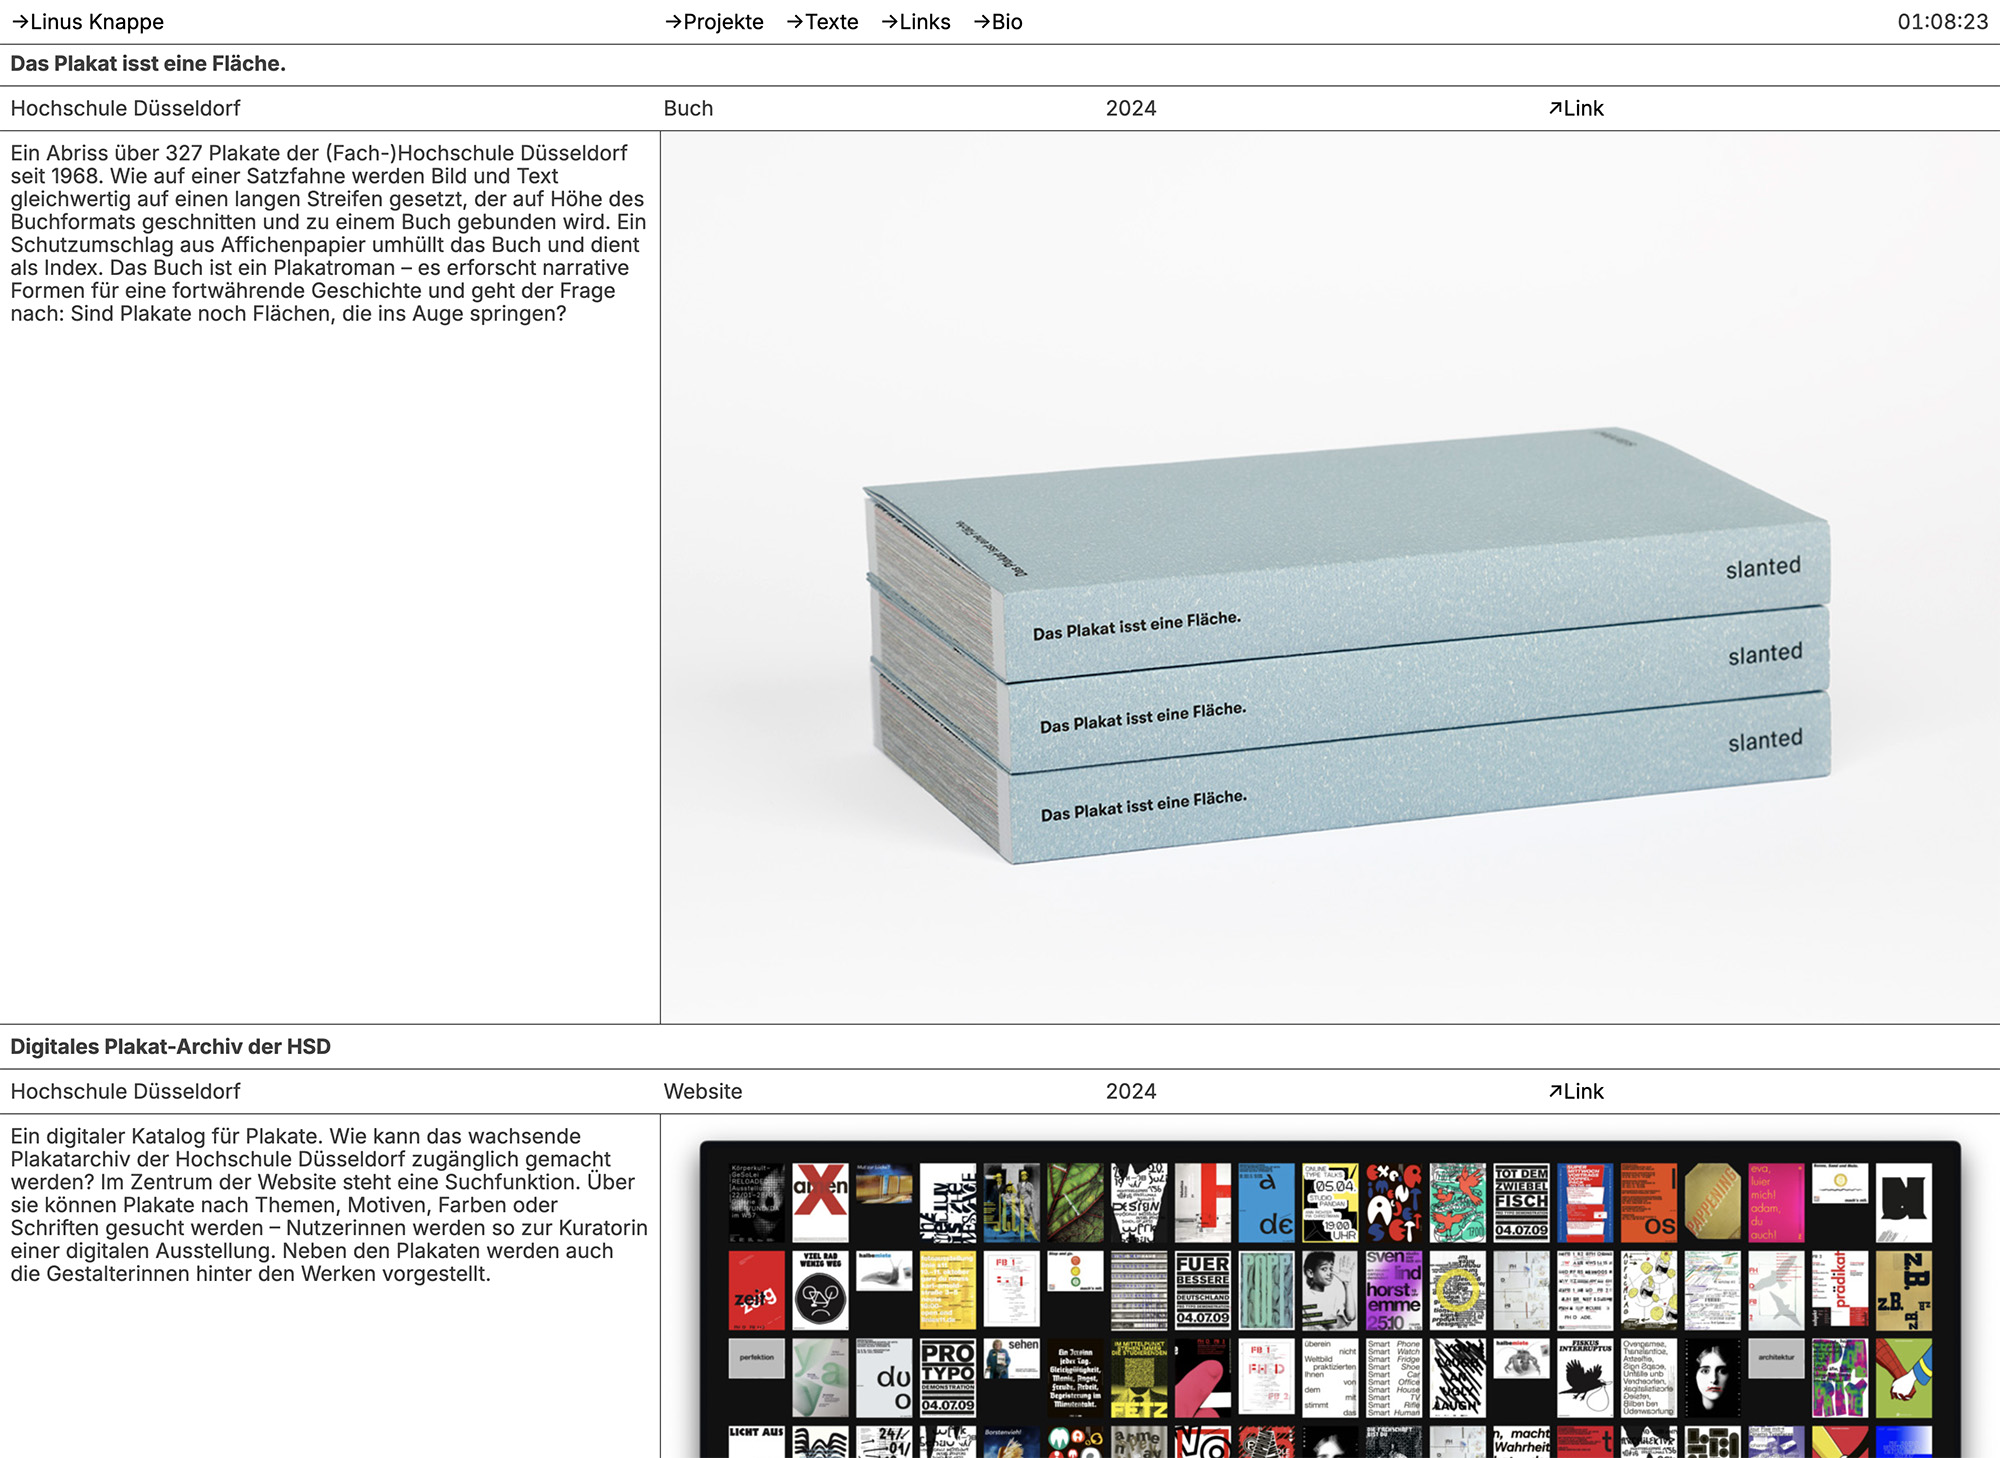Open the Link for the Website project

(x=1576, y=1091)
